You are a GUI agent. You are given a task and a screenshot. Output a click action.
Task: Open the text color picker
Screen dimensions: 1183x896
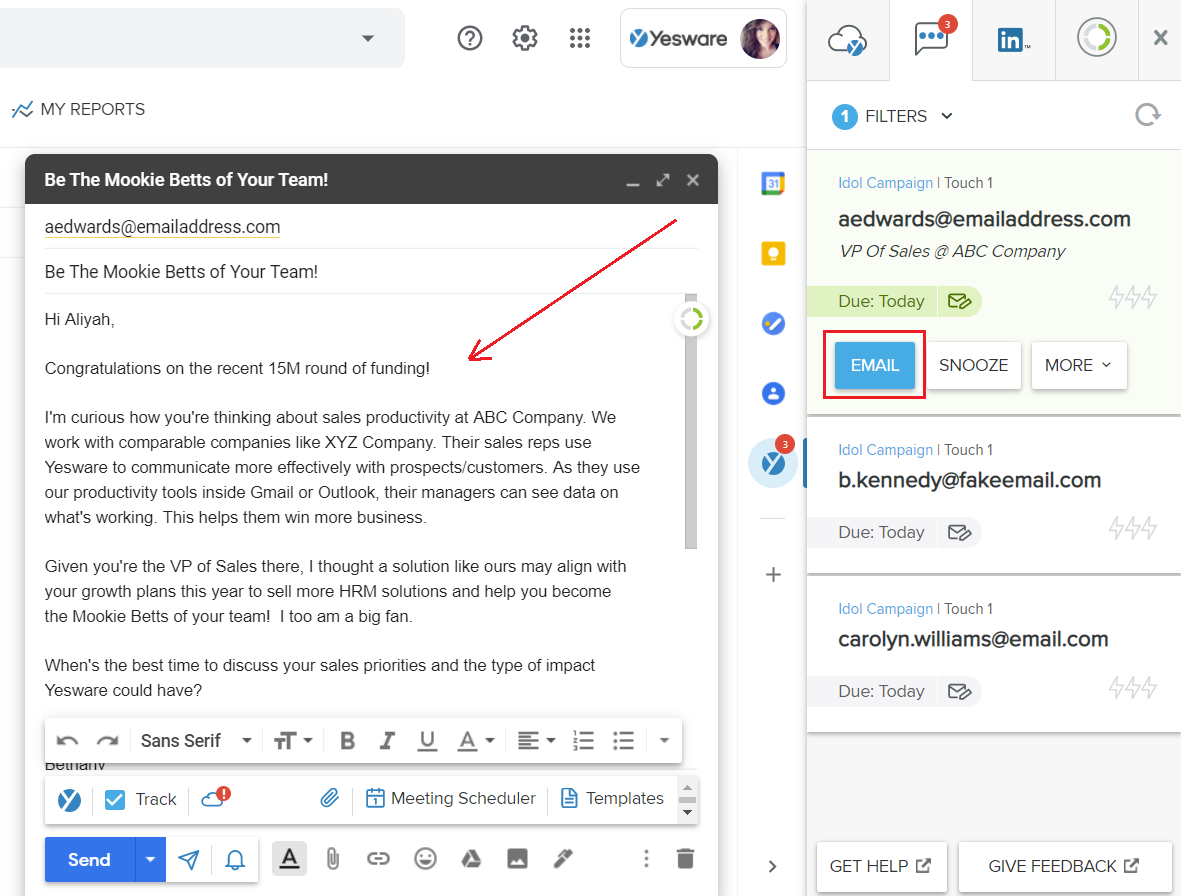pyautogui.click(x=476, y=741)
